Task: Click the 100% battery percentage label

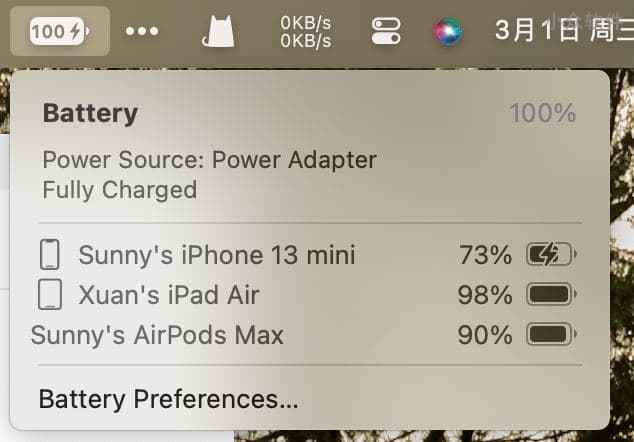Action: (x=543, y=113)
